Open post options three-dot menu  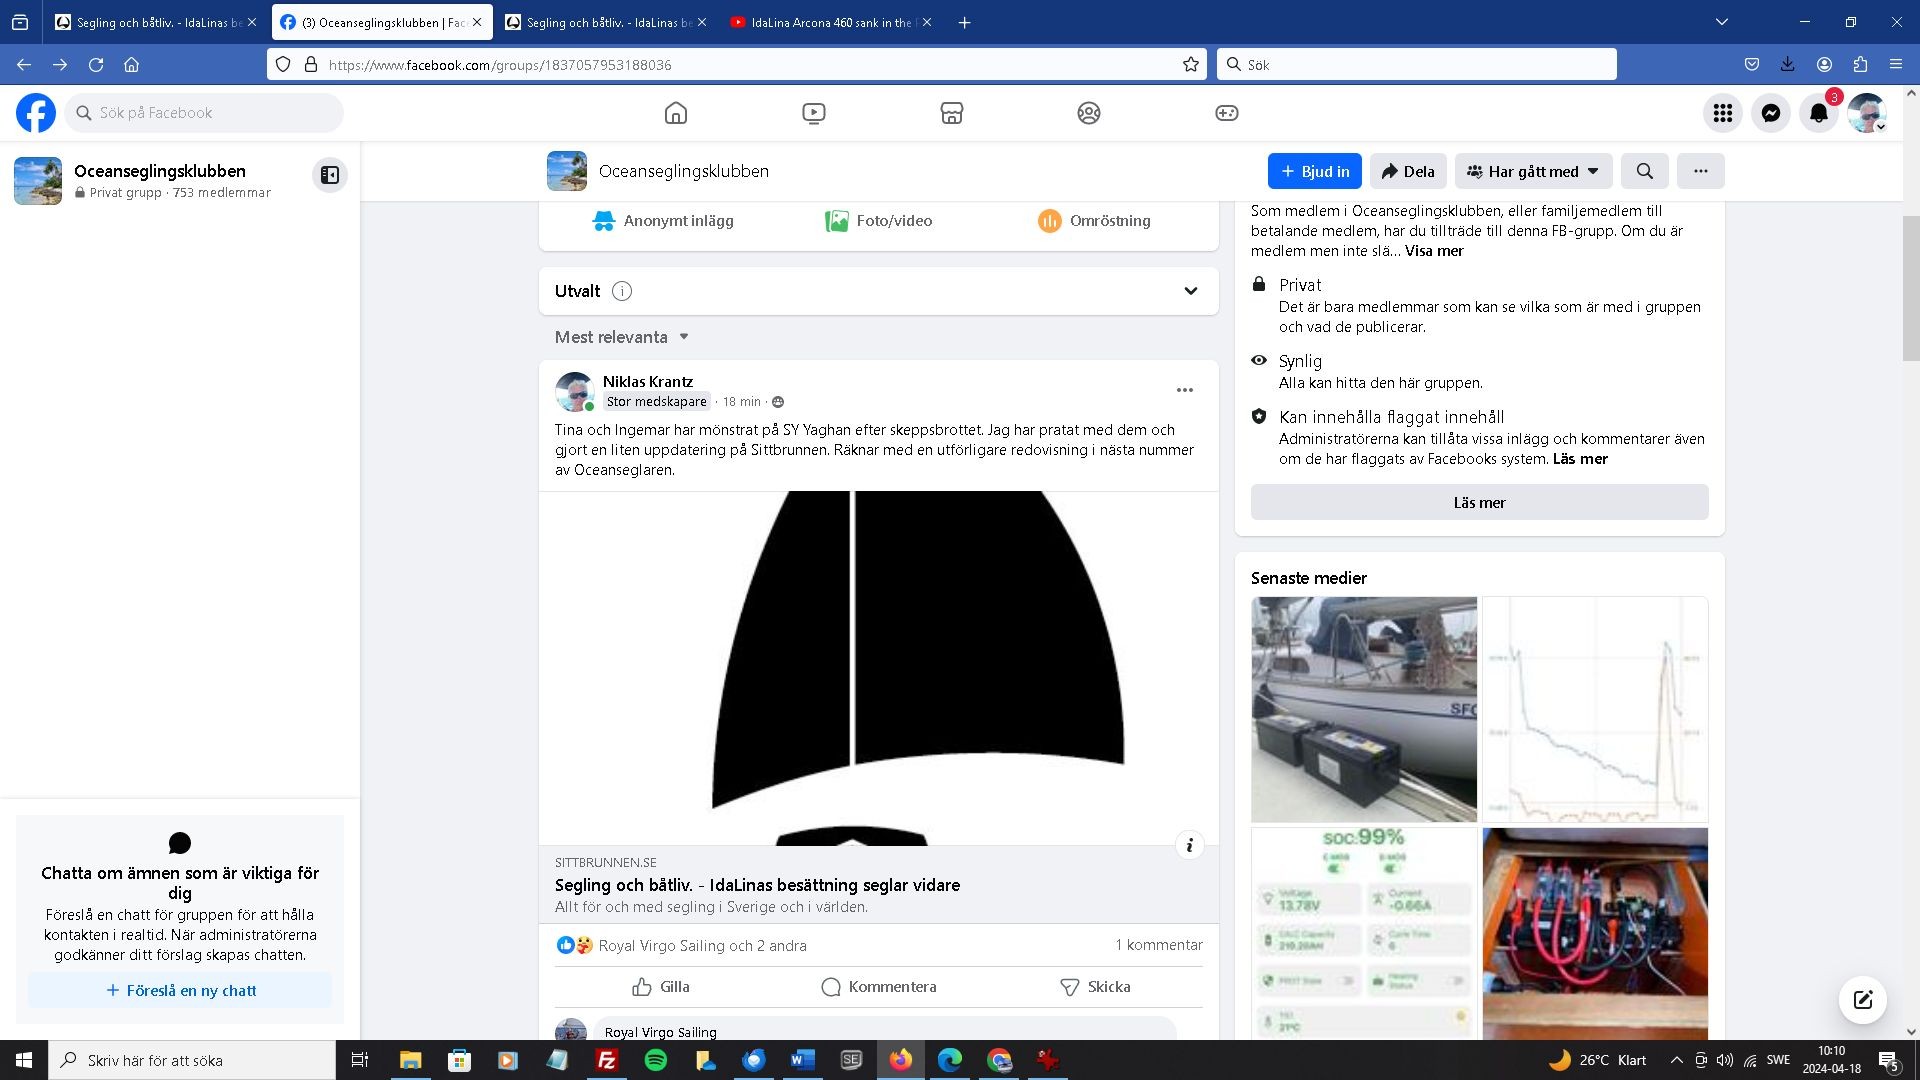(x=1184, y=390)
